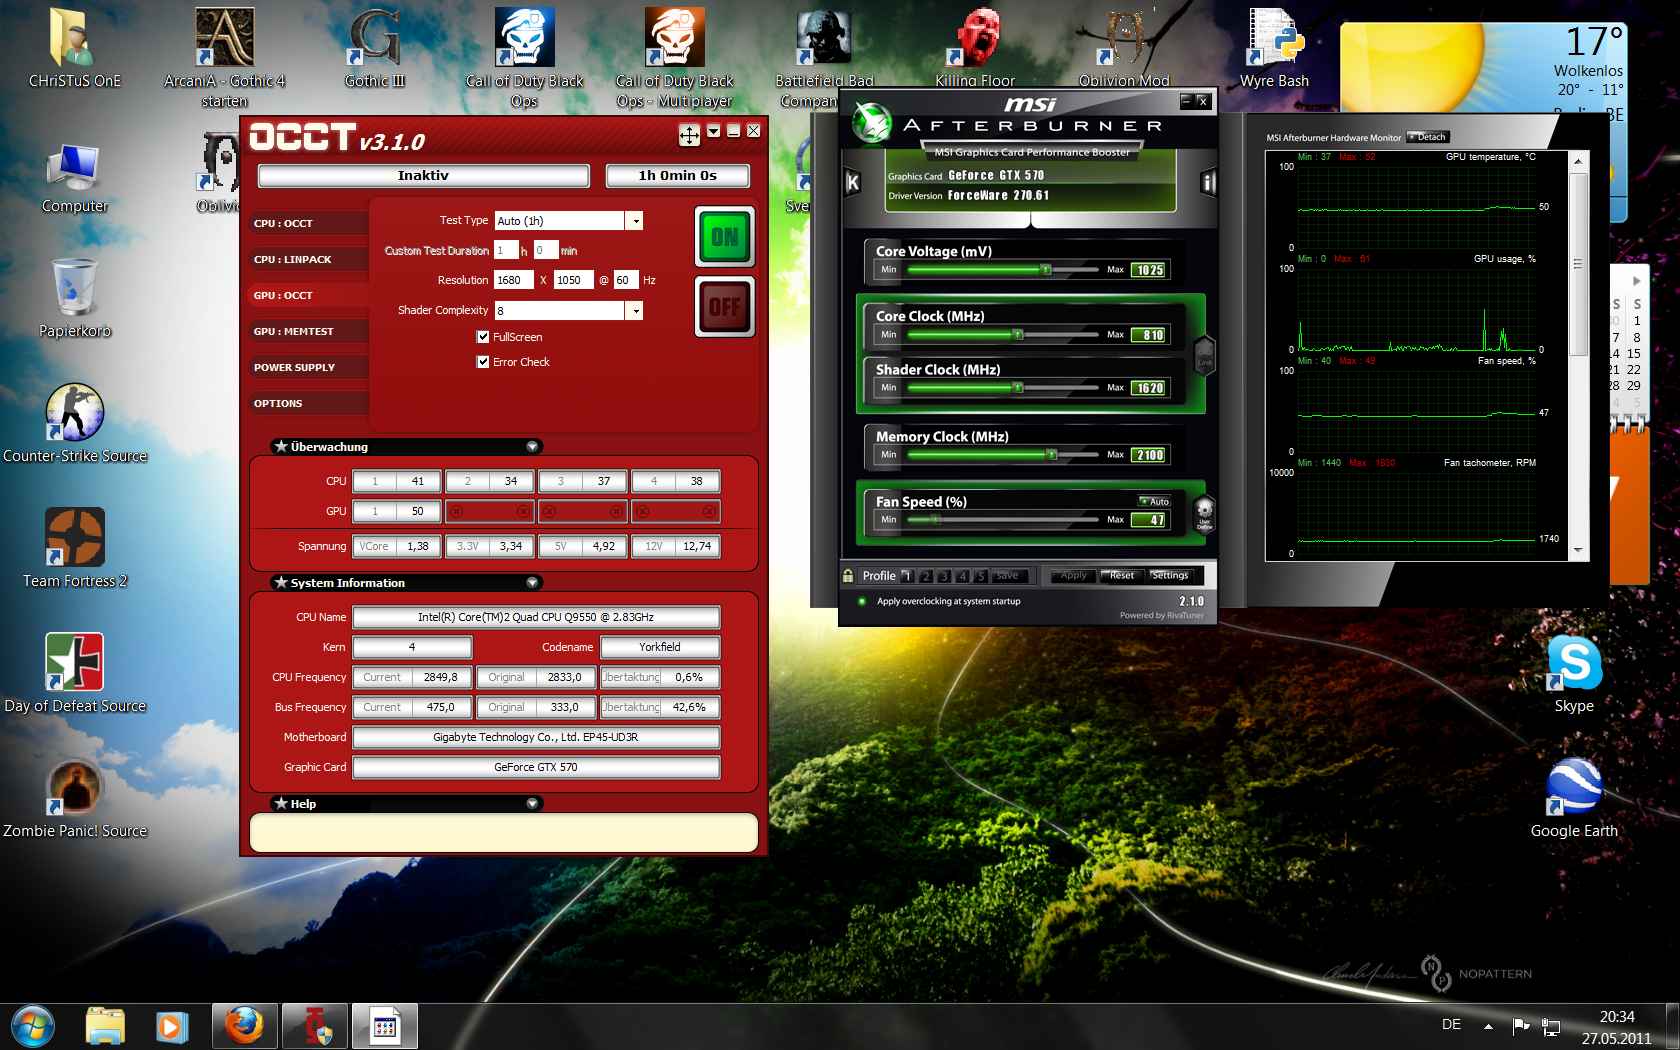Toggle the FullScreen checkbox in OCCT
1680x1050 pixels.
pyautogui.click(x=483, y=337)
